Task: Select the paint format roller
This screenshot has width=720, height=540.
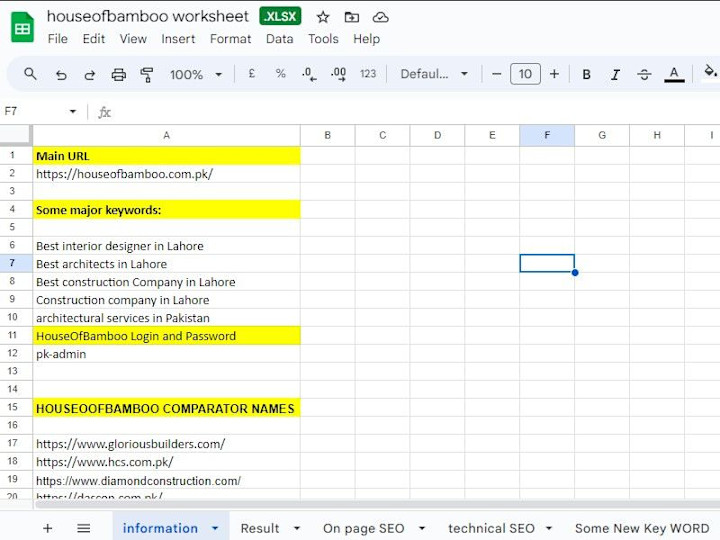Action: point(147,74)
